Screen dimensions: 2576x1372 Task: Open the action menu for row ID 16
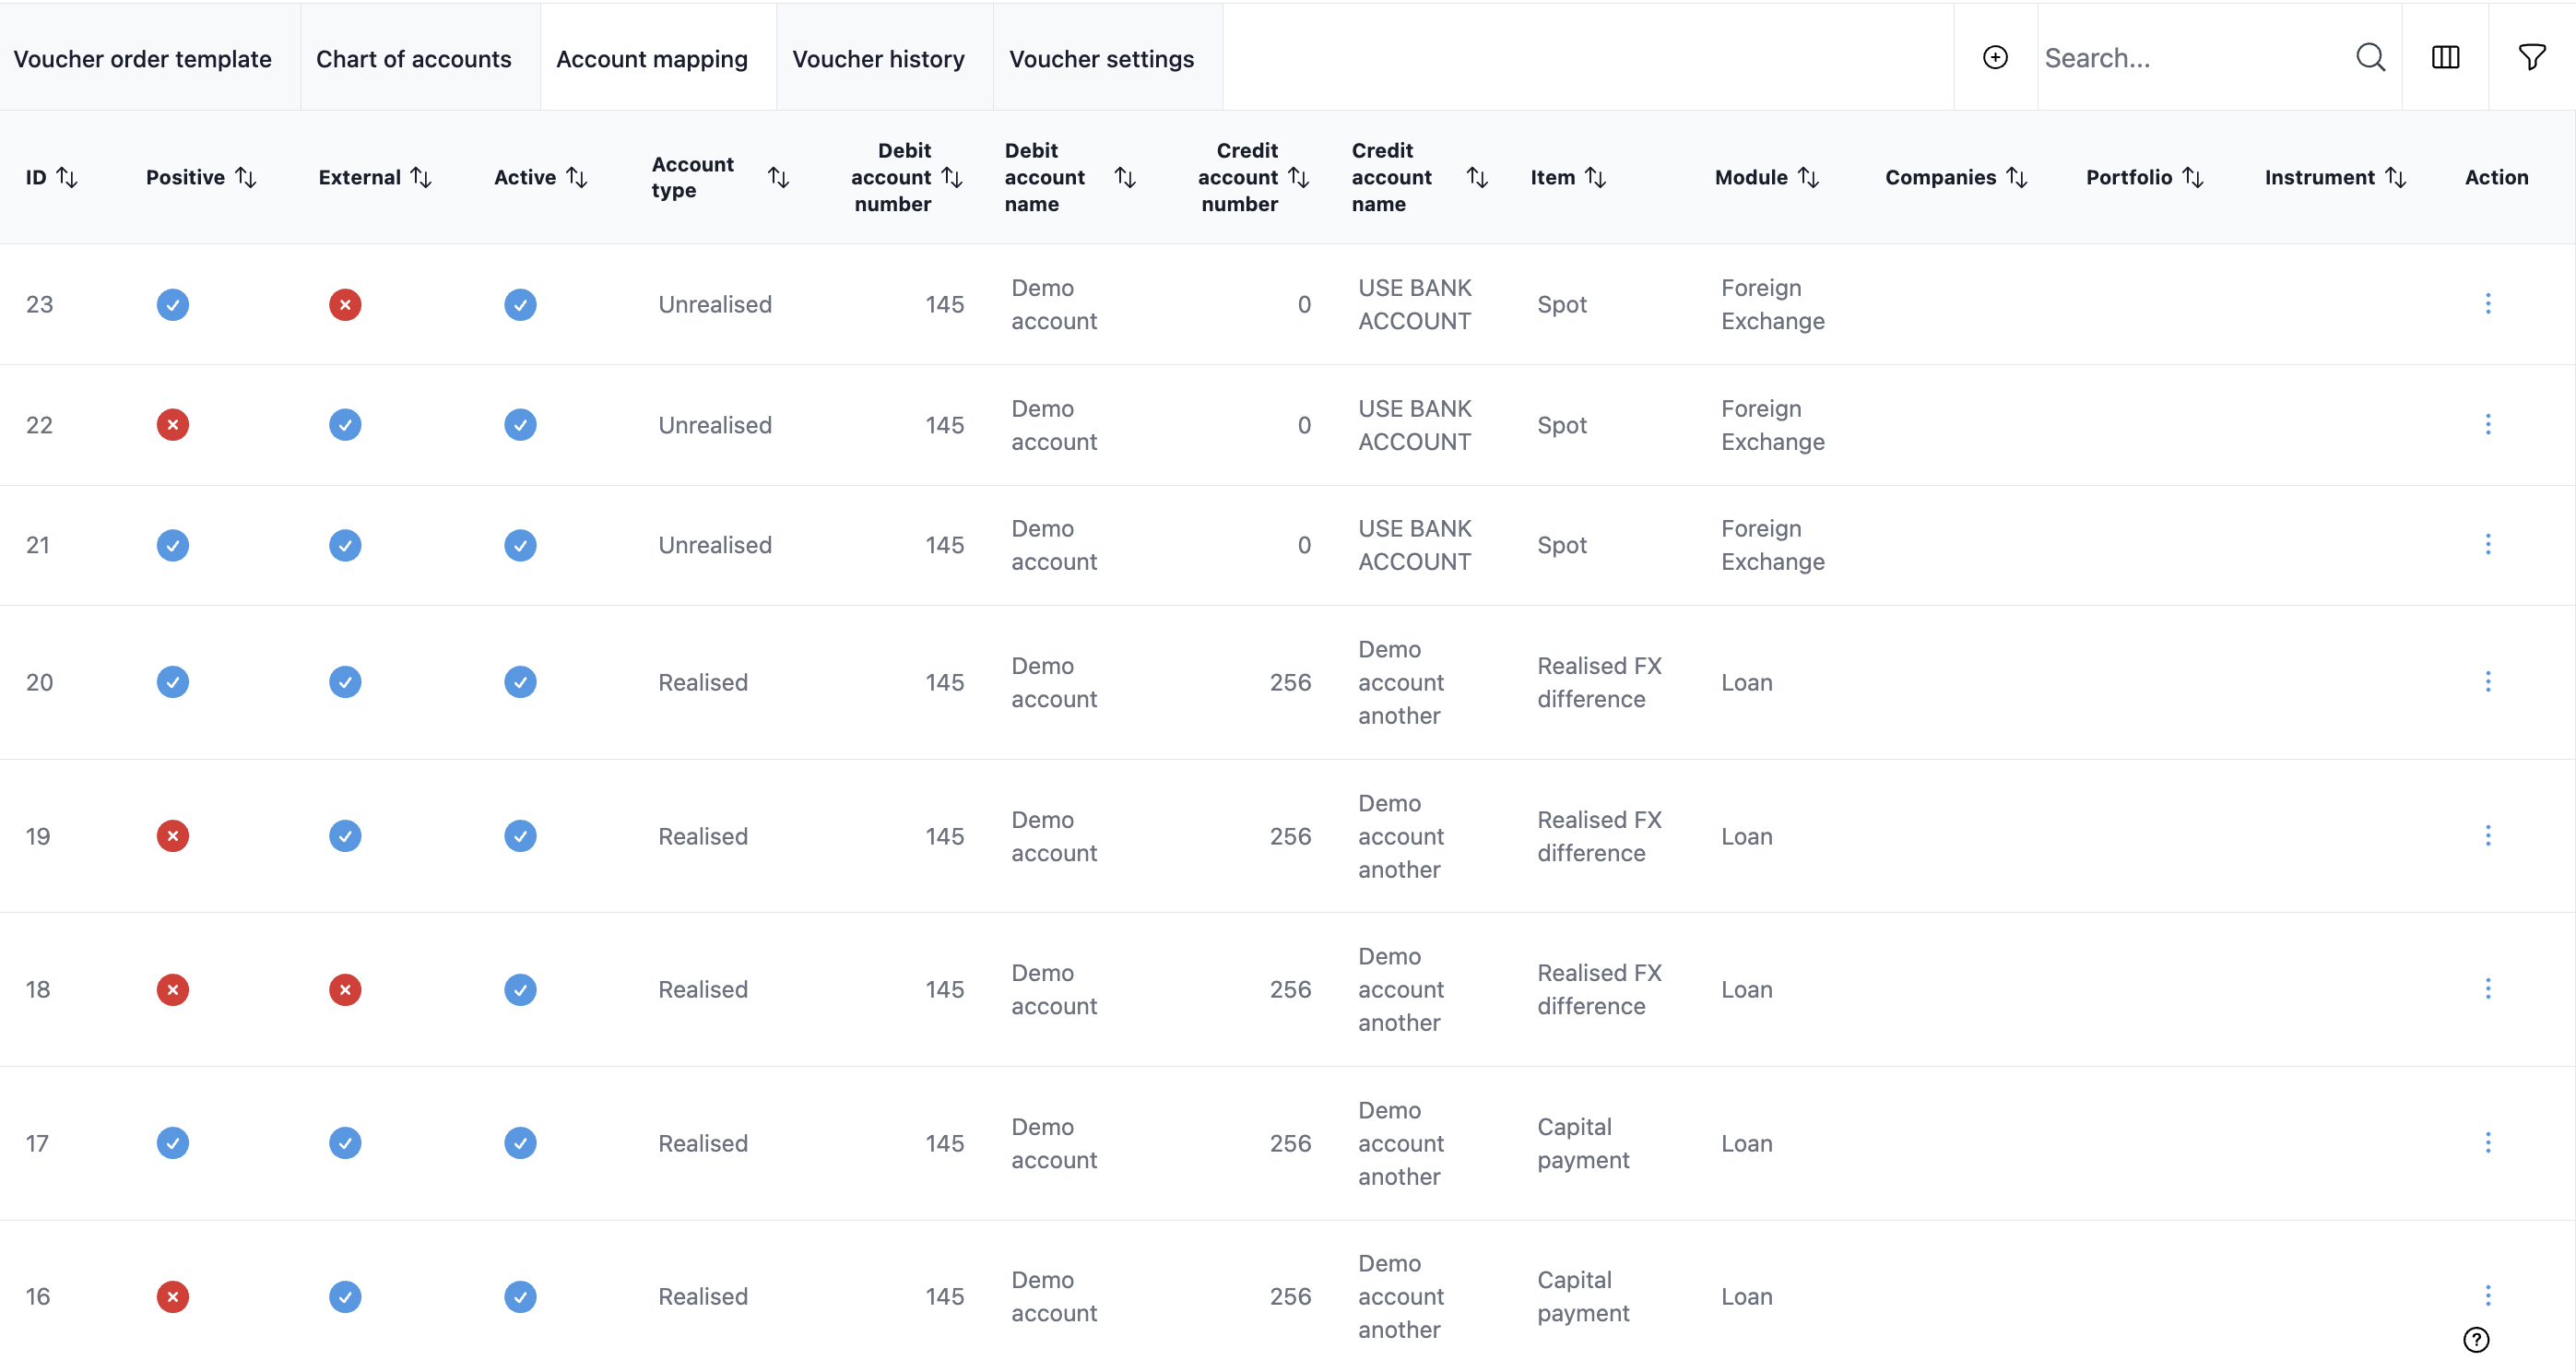(x=2488, y=1296)
